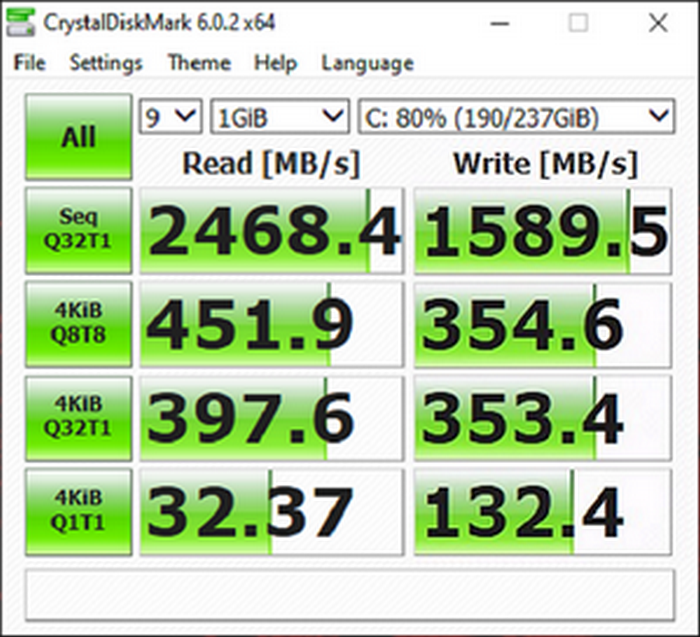Open the Theme menu
The image size is (700, 637).
[200, 62]
